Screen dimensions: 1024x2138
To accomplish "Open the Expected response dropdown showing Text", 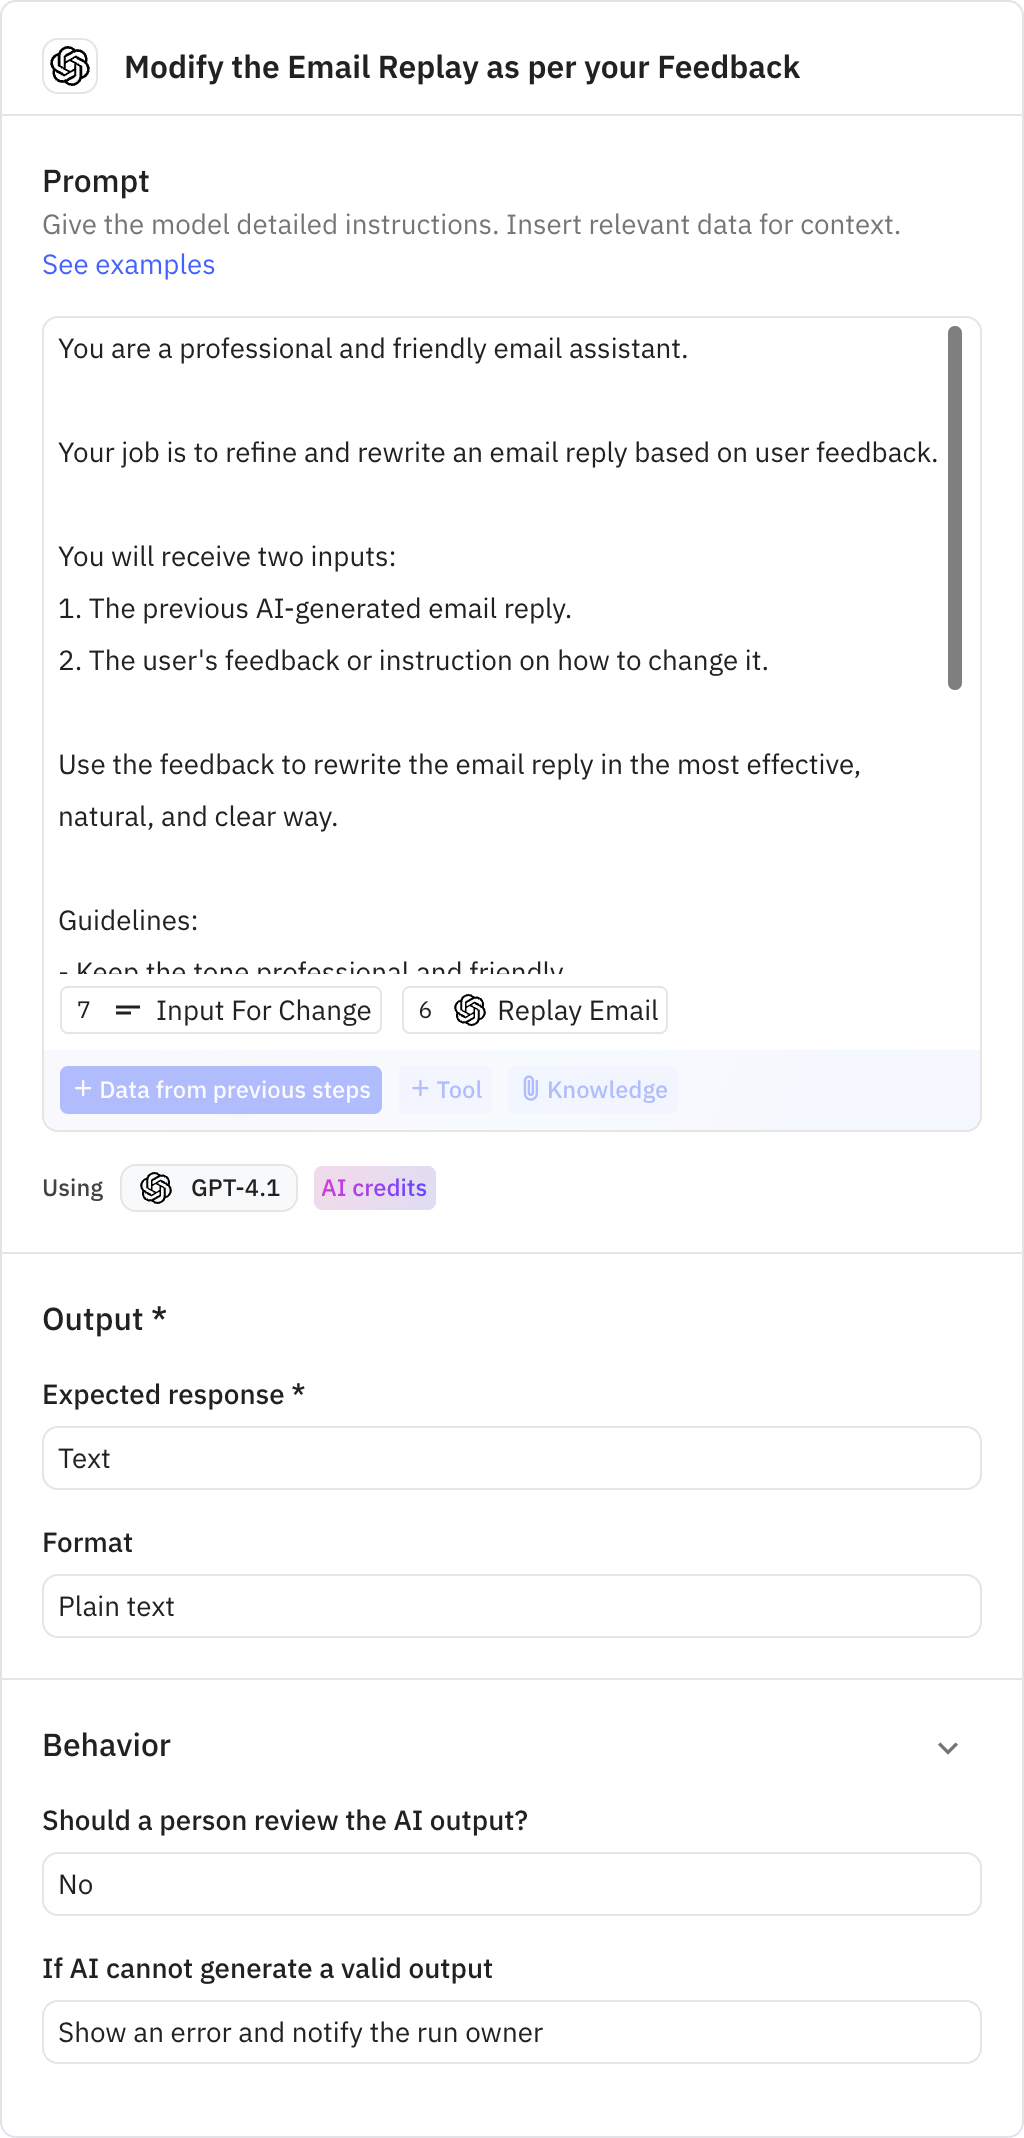I will point(512,1458).
